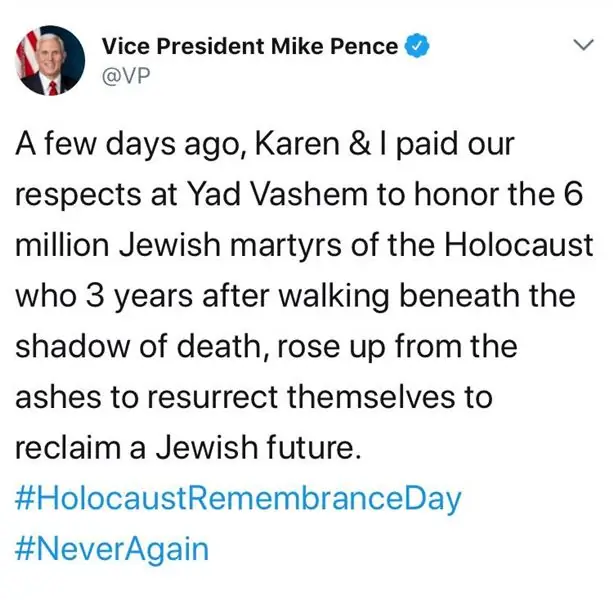Expand the tweet options chevron

pos(581,46)
